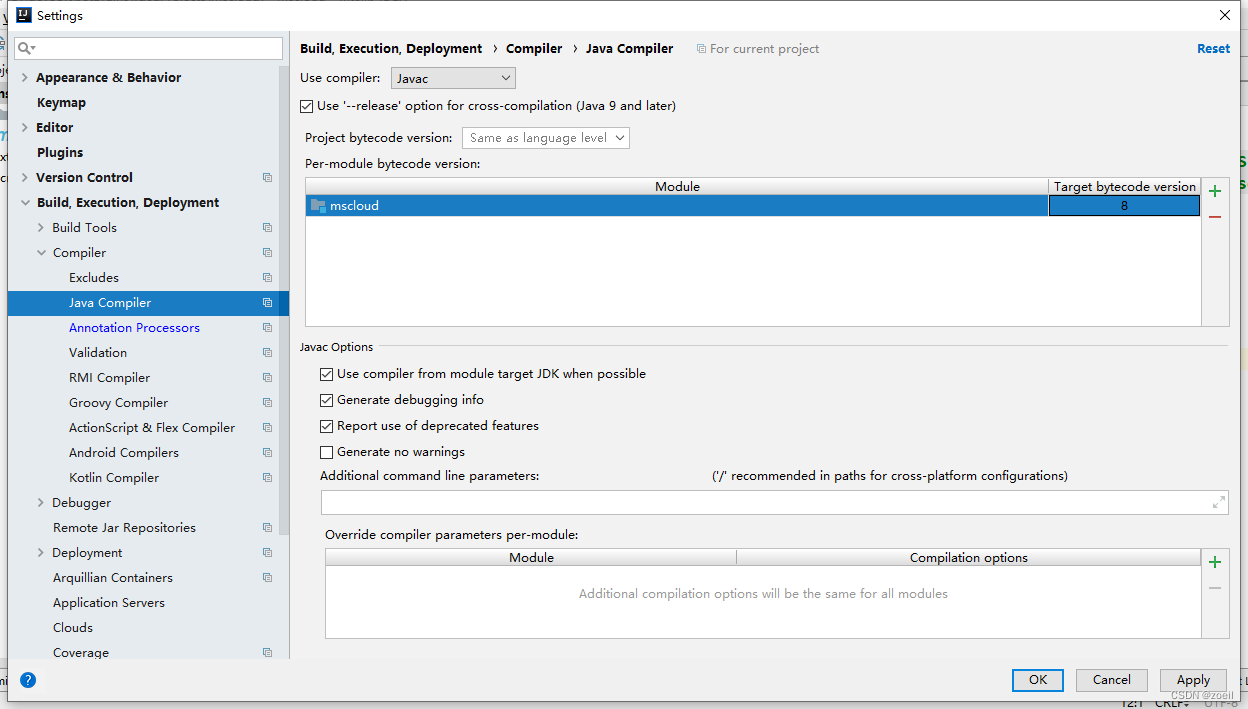Click the project-level icon beside RMI Compiler
The image size is (1248, 709).
click(267, 378)
